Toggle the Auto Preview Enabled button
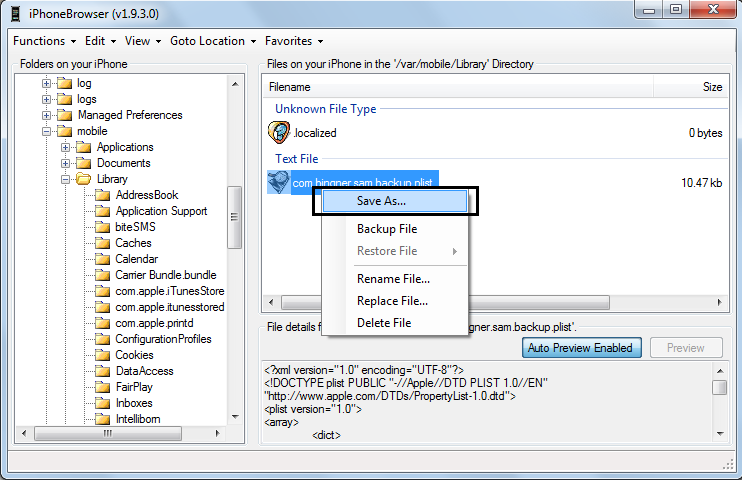The width and height of the screenshot is (742, 480). coord(582,348)
